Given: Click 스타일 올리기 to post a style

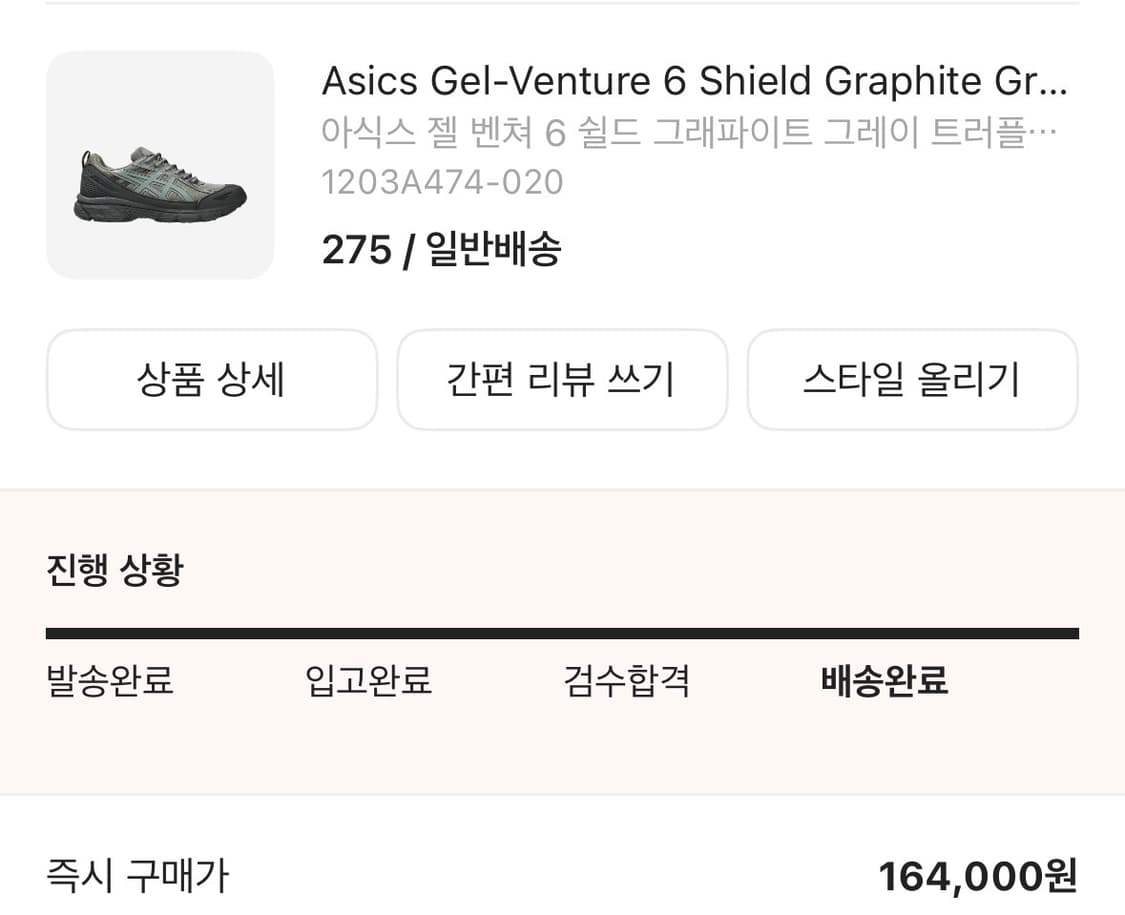Looking at the screenshot, I should [x=913, y=380].
